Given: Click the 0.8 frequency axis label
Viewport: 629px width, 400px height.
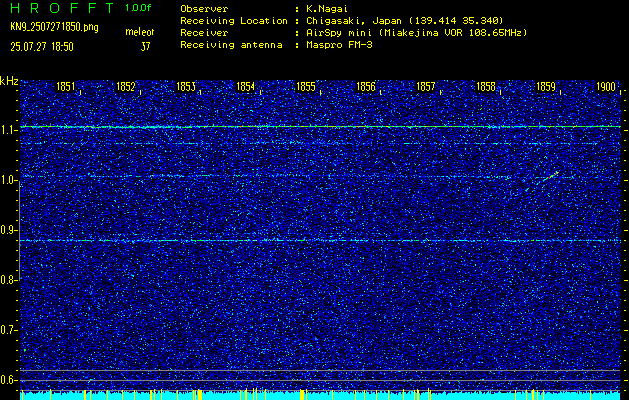Looking at the screenshot, I should click(7, 280).
